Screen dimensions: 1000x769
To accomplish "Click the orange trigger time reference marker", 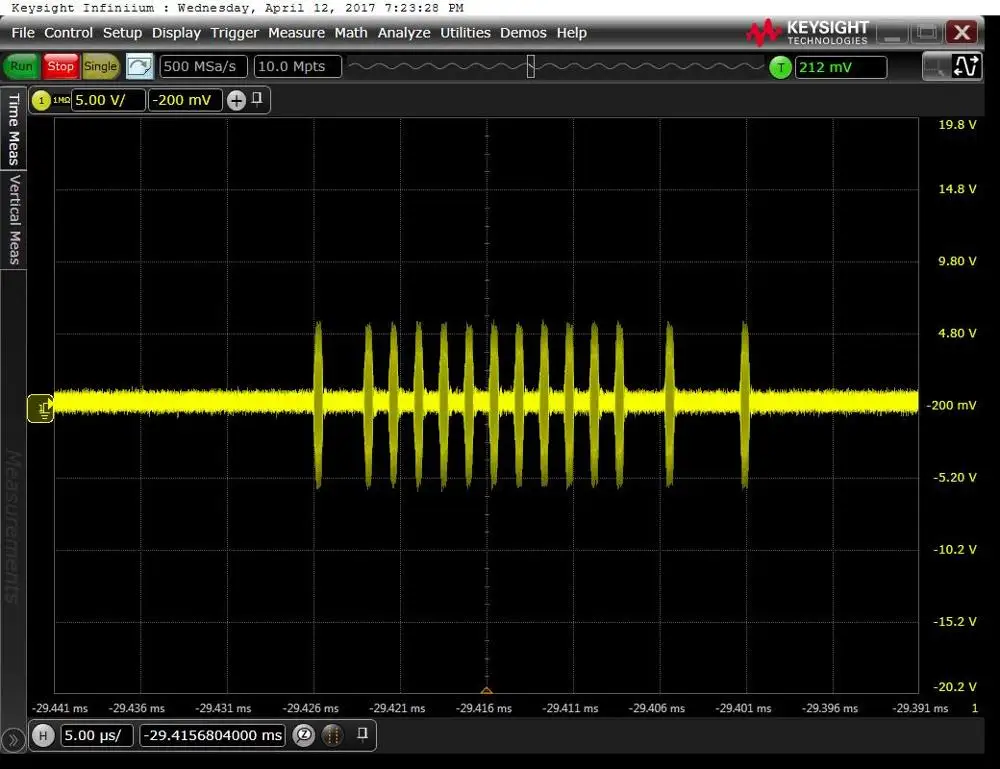I will [x=486, y=690].
